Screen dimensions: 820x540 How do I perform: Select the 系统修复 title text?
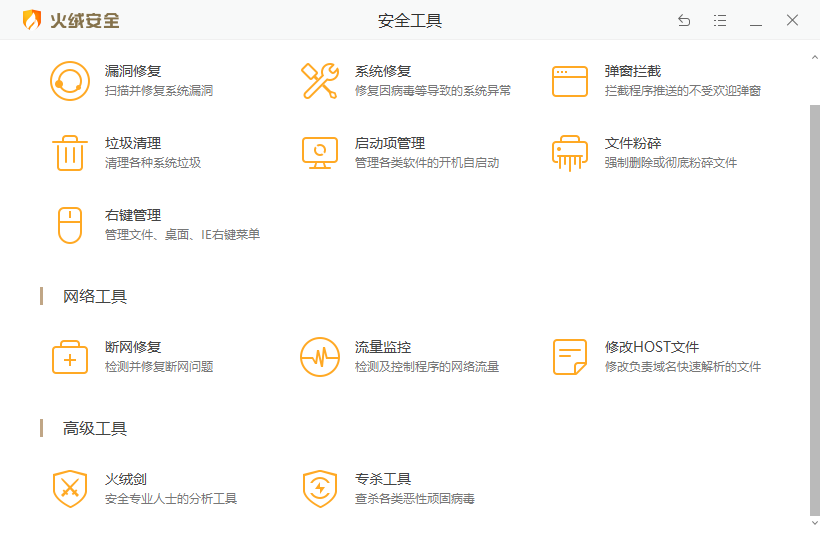pos(383,71)
